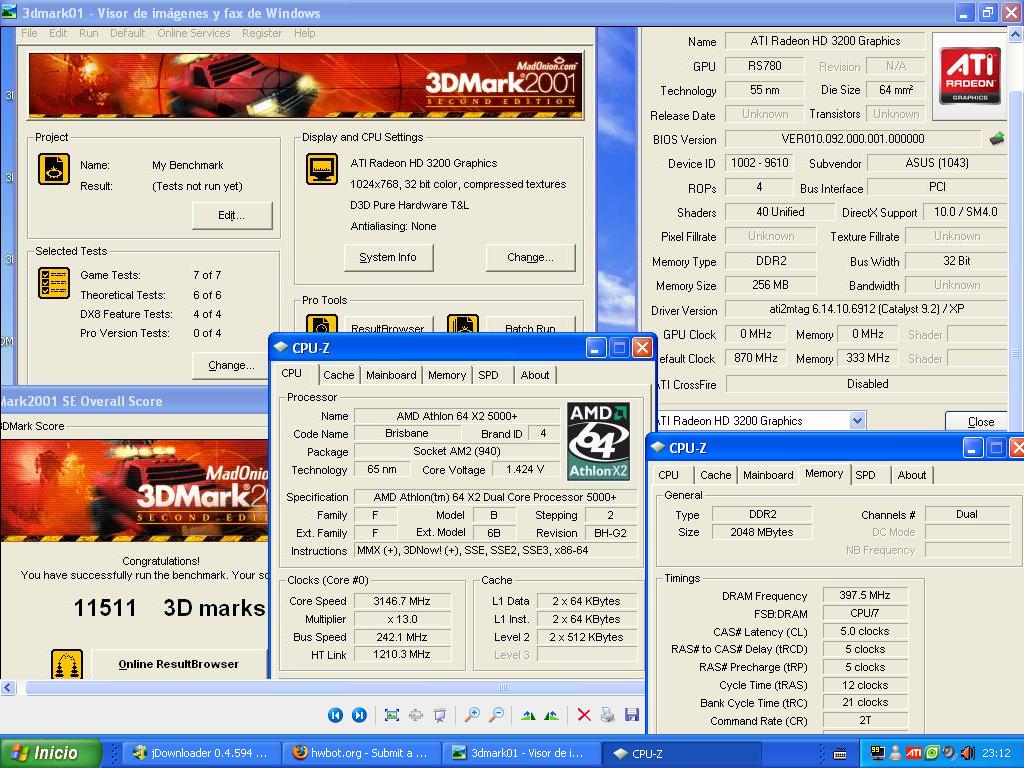Click the green NVIDIA-style tray icon
The height and width of the screenshot is (768, 1024).
(932, 753)
